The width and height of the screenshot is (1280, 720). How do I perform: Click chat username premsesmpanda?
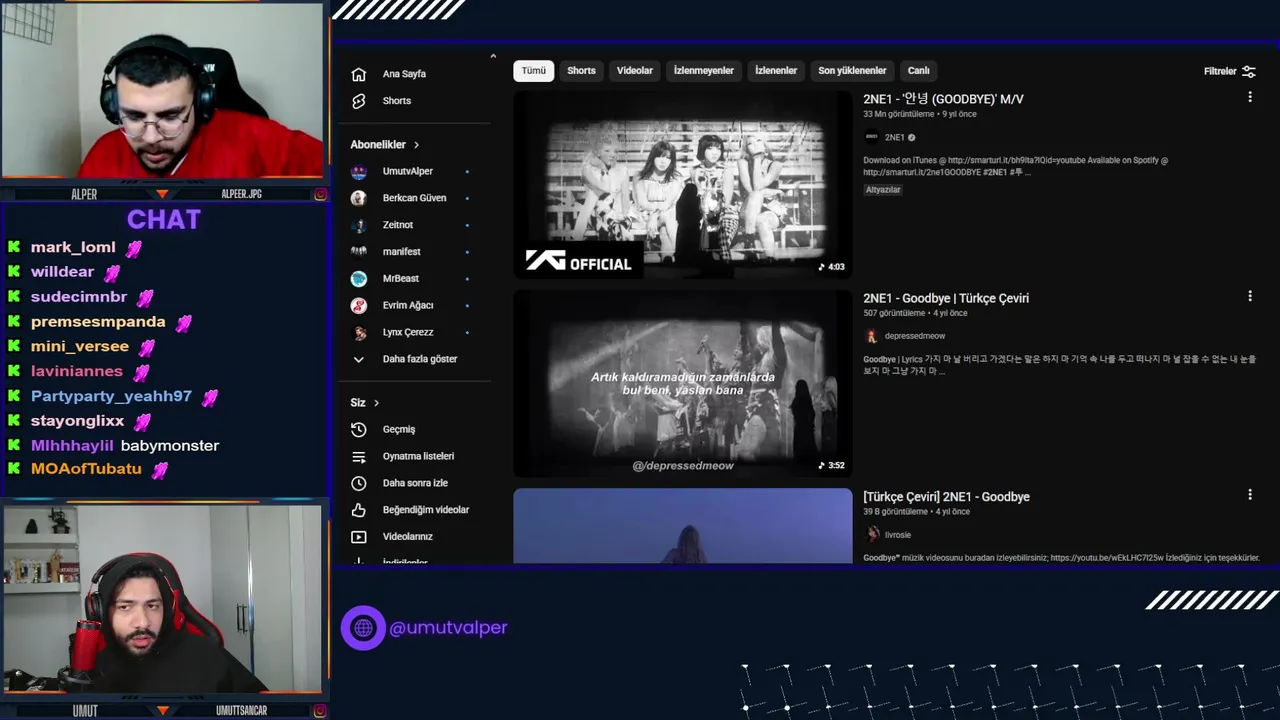click(98, 322)
